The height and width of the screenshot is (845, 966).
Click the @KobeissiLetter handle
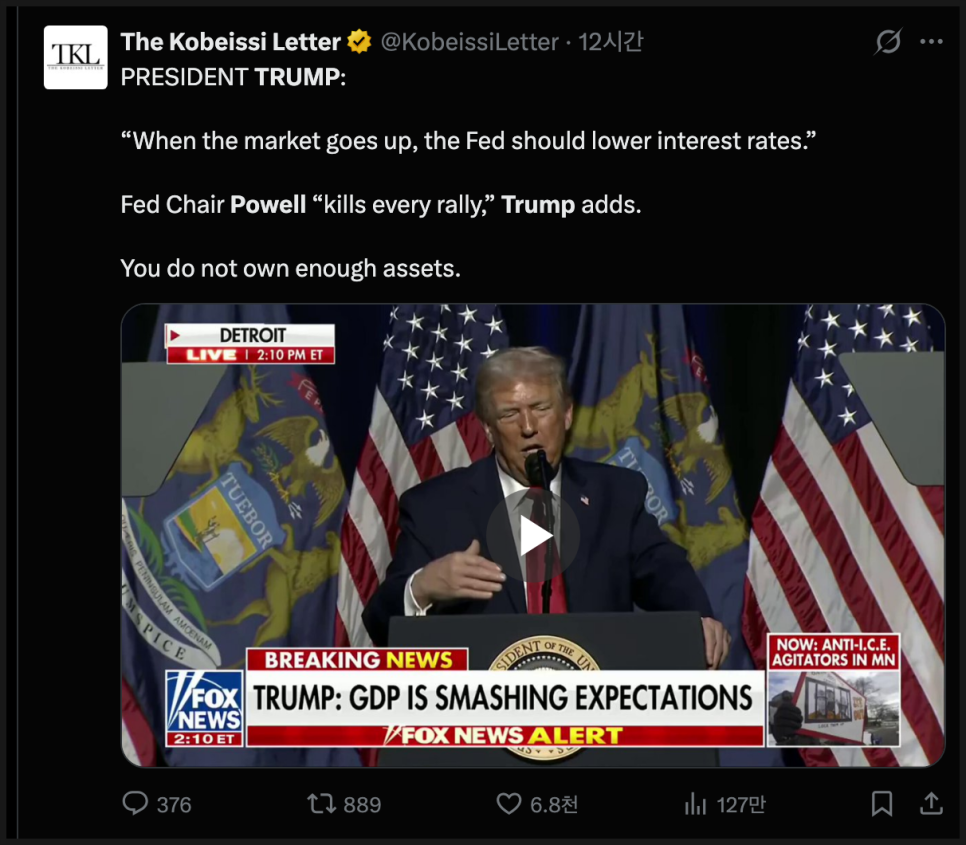tap(469, 42)
